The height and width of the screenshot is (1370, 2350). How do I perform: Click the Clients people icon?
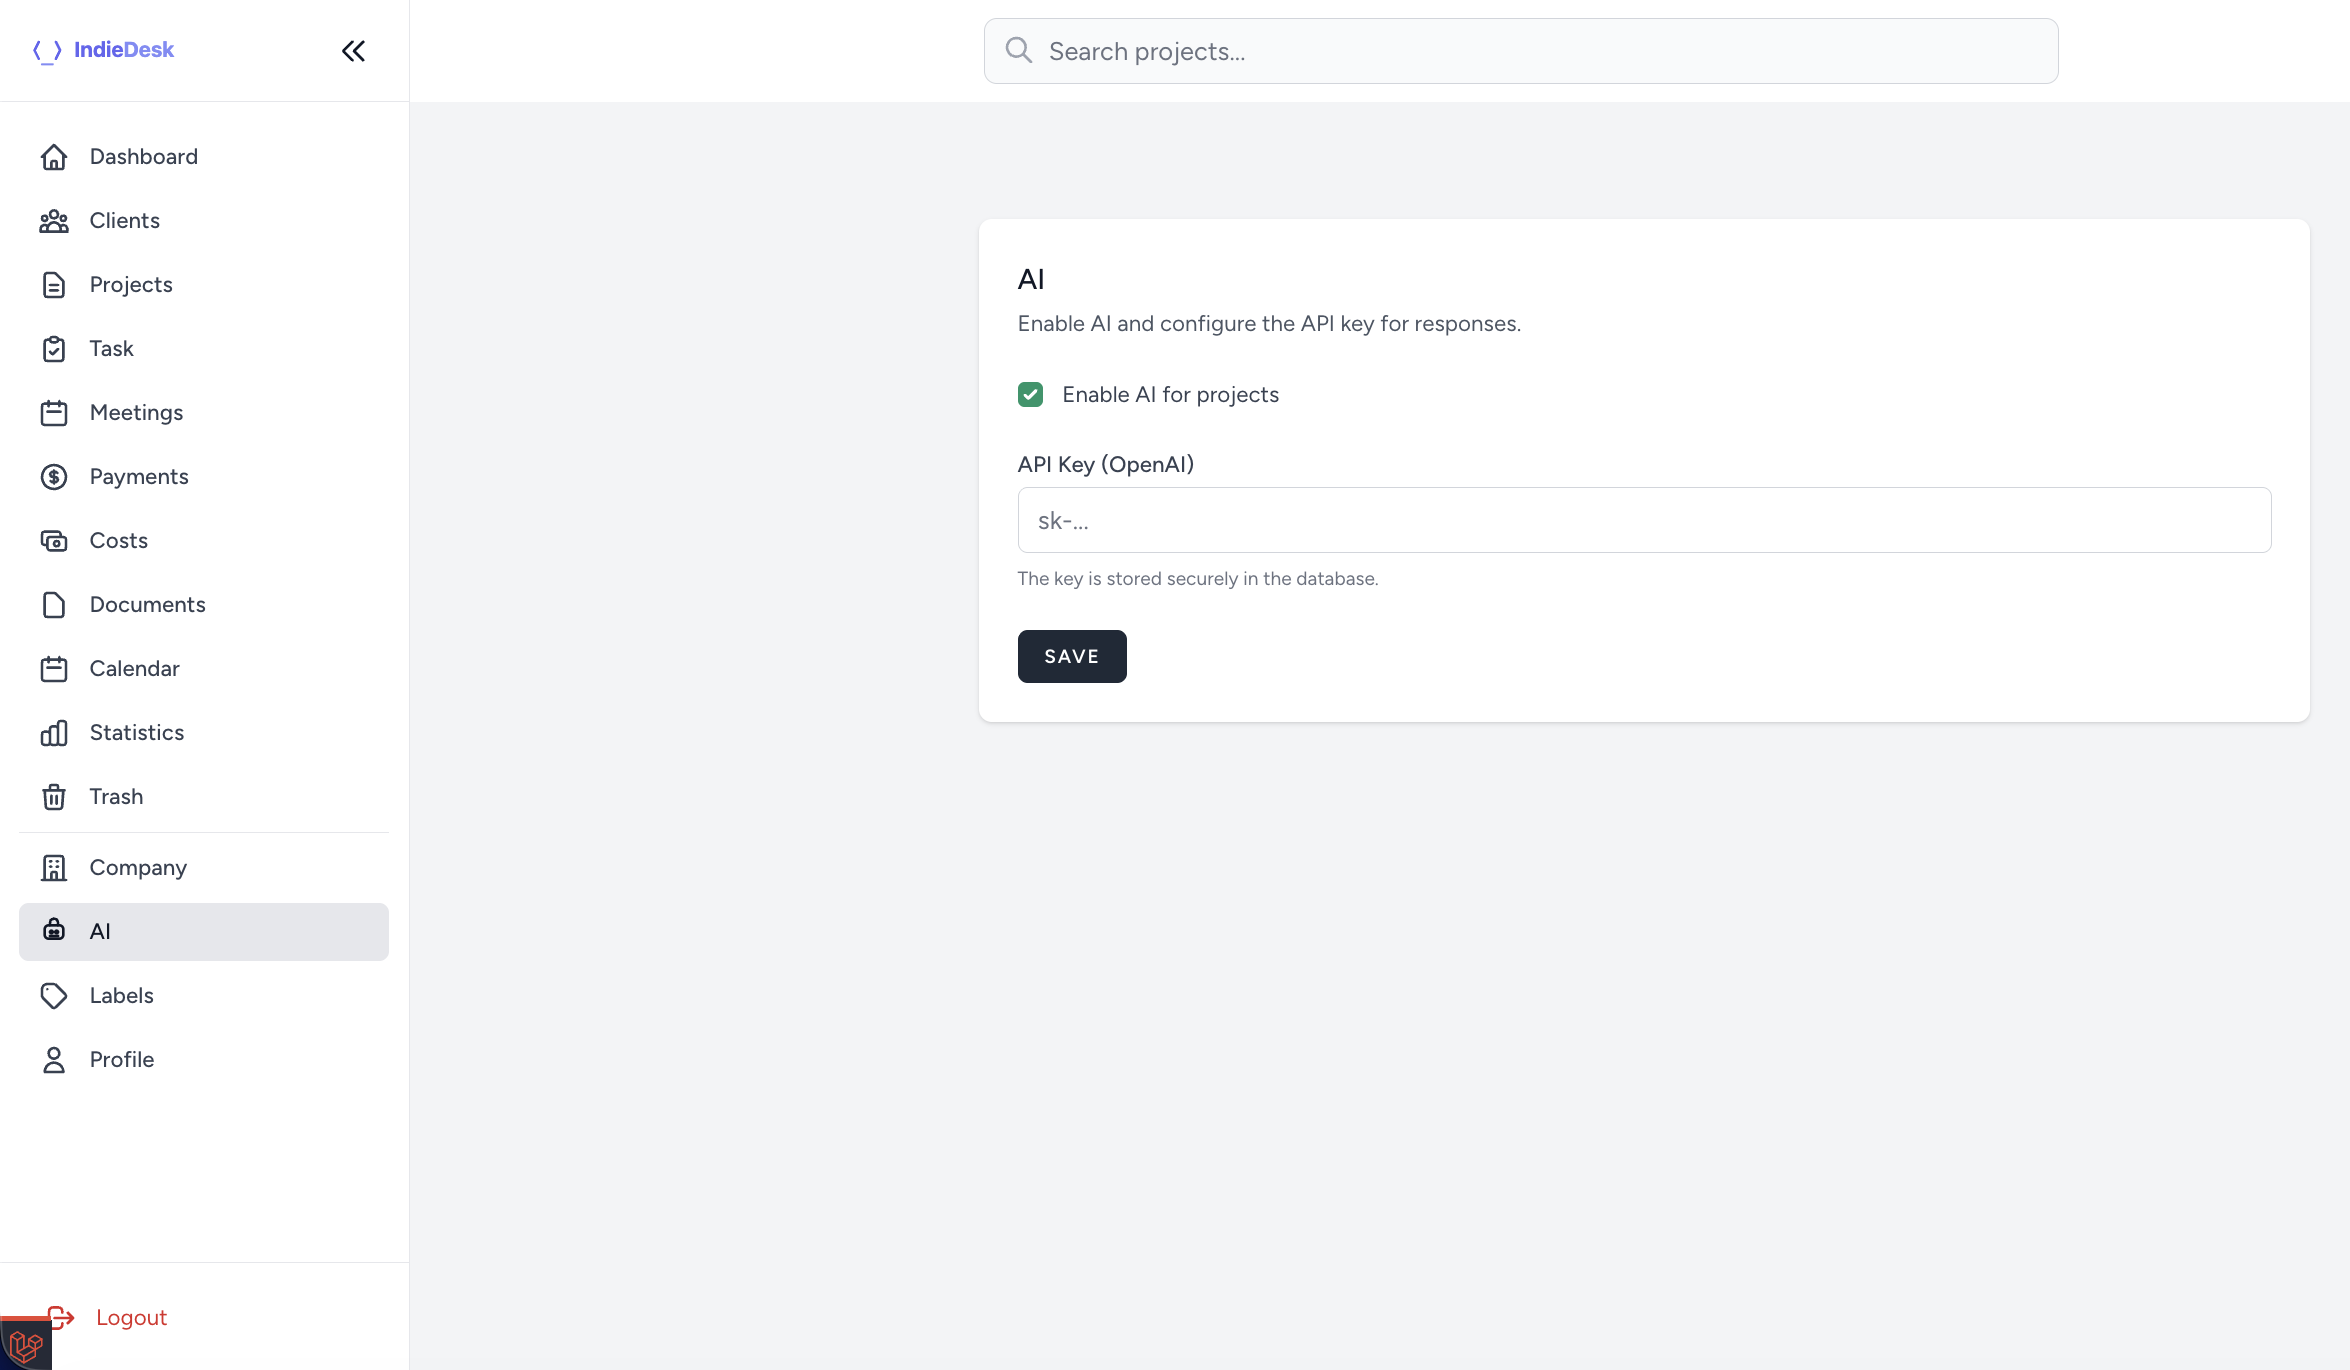pos(54,221)
